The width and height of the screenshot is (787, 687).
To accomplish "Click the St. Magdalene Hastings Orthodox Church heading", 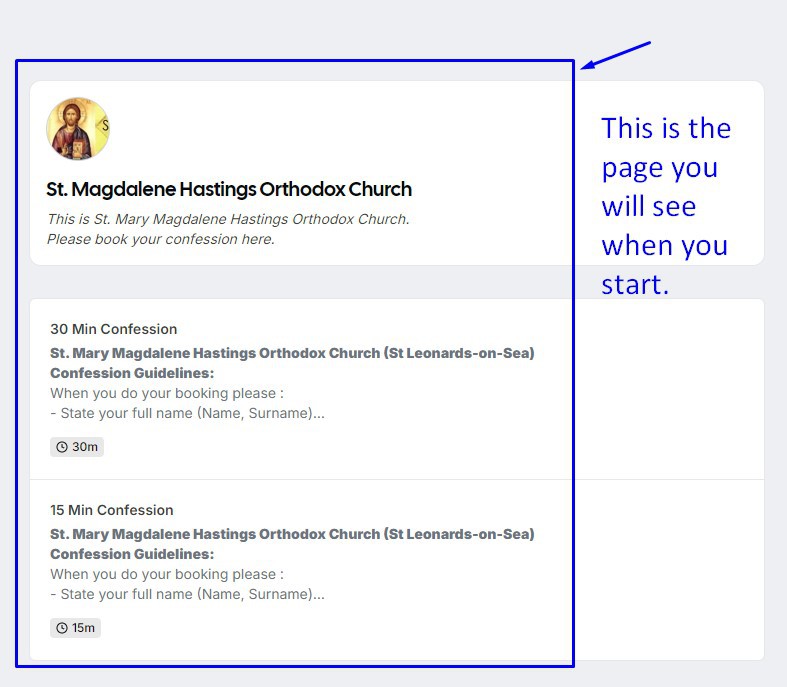I will [x=229, y=189].
